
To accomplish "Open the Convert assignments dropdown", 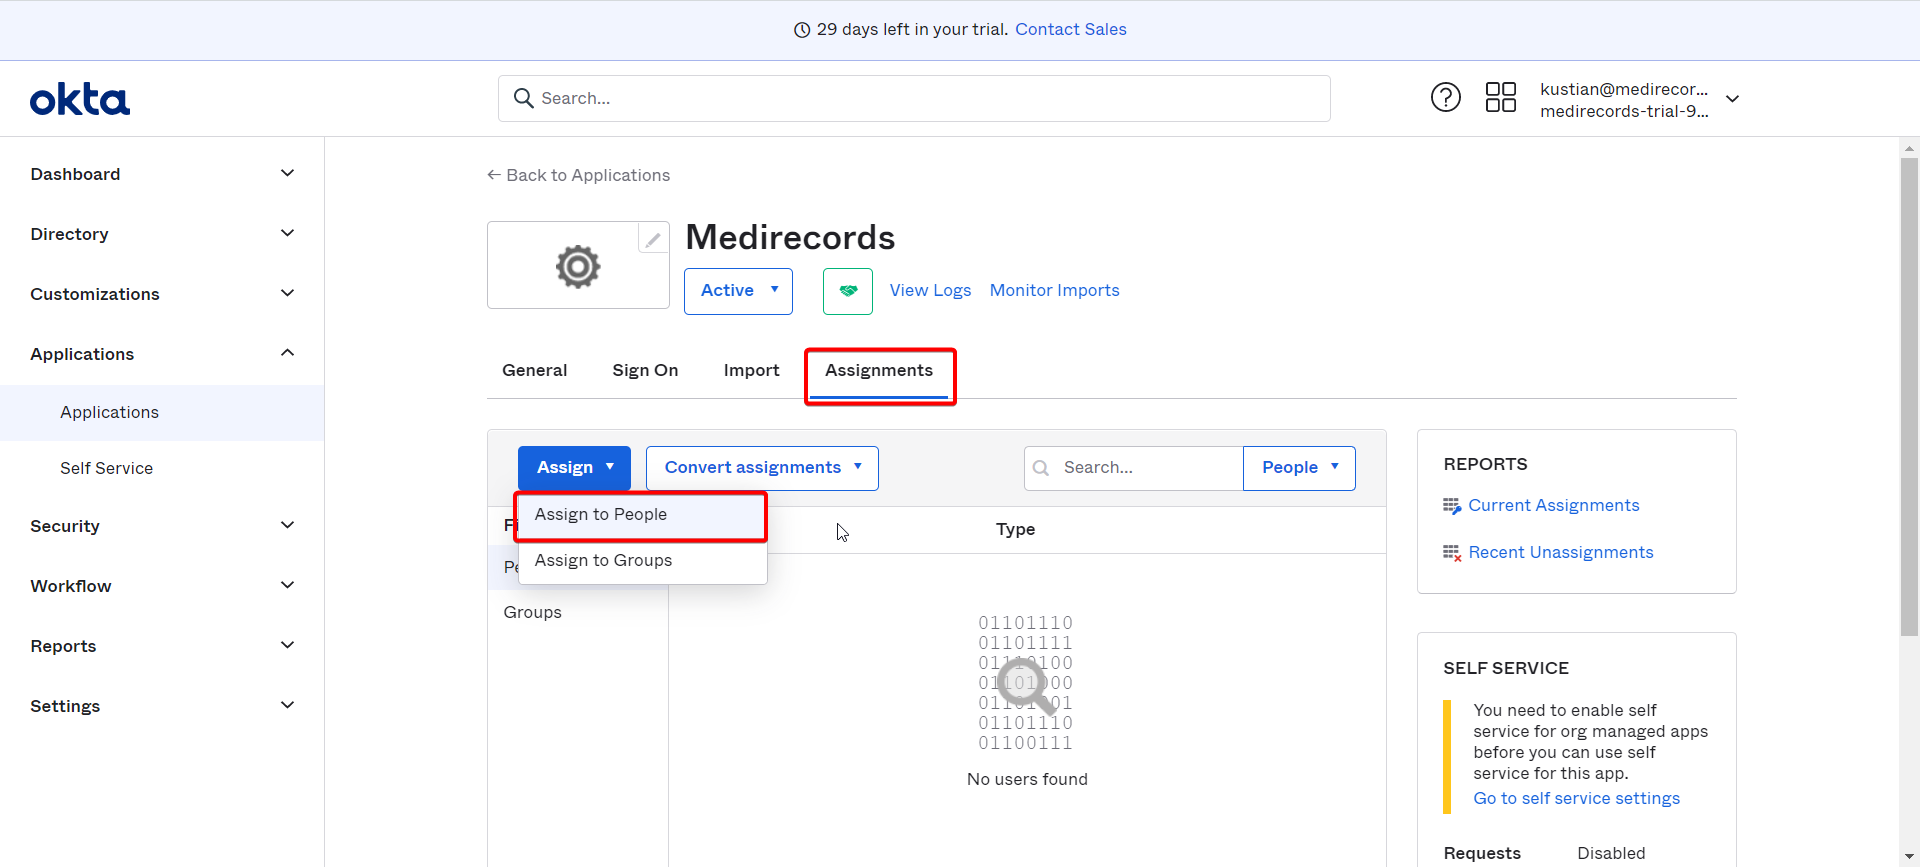I will click(762, 468).
